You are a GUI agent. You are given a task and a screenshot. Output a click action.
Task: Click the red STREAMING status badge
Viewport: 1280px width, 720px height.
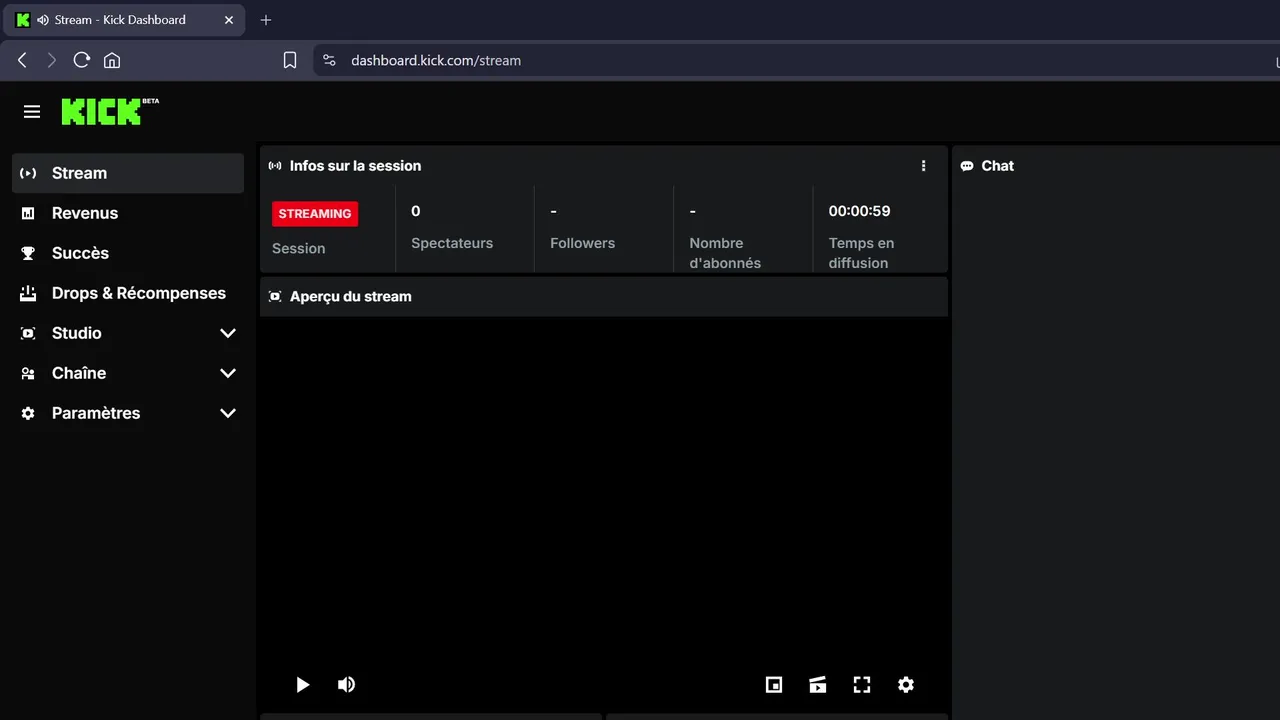(x=315, y=213)
